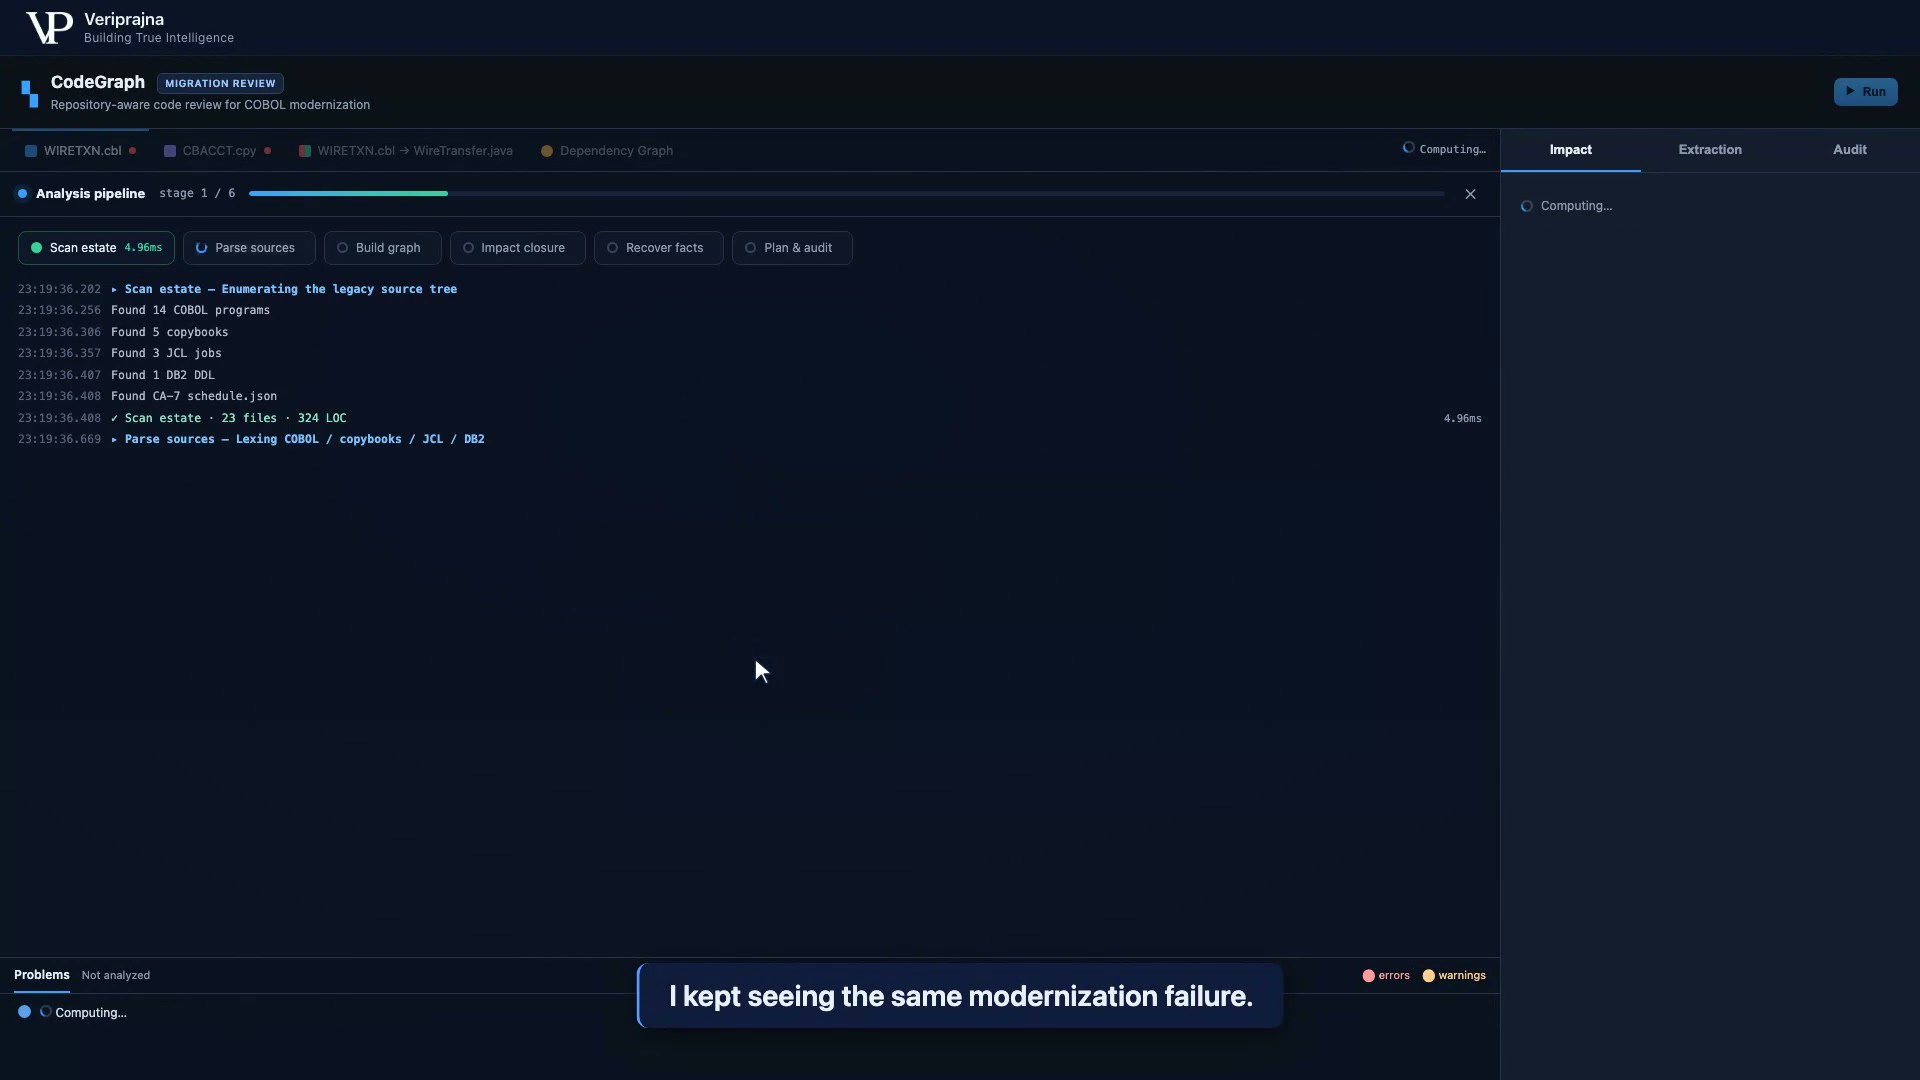The height and width of the screenshot is (1080, 1920).
Task: Click the Scan estate stage chip
Action: point(96,248)
